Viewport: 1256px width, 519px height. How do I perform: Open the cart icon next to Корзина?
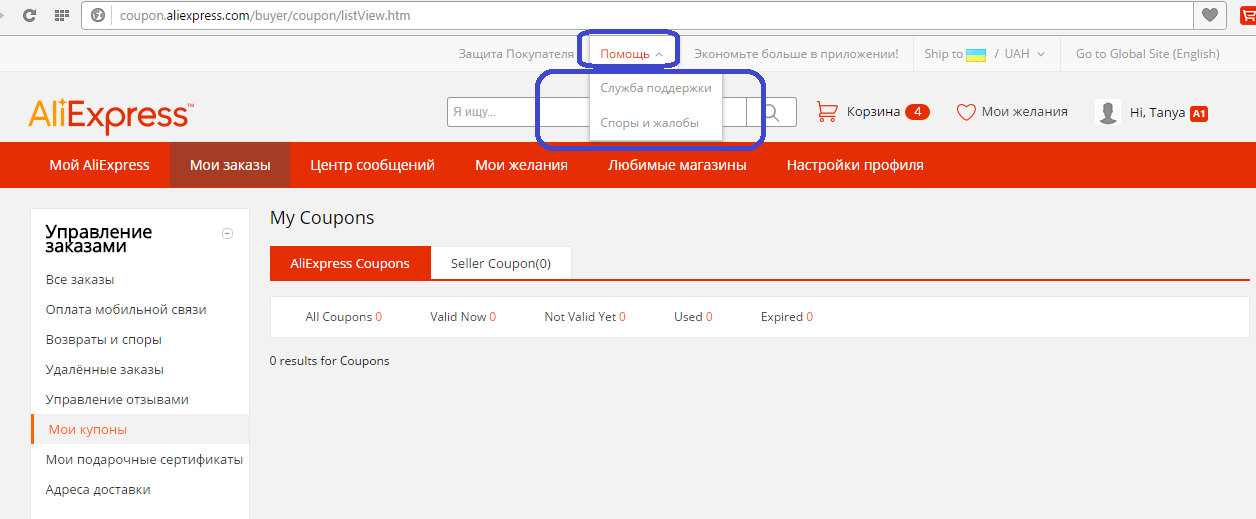click(x=827, y=112)
